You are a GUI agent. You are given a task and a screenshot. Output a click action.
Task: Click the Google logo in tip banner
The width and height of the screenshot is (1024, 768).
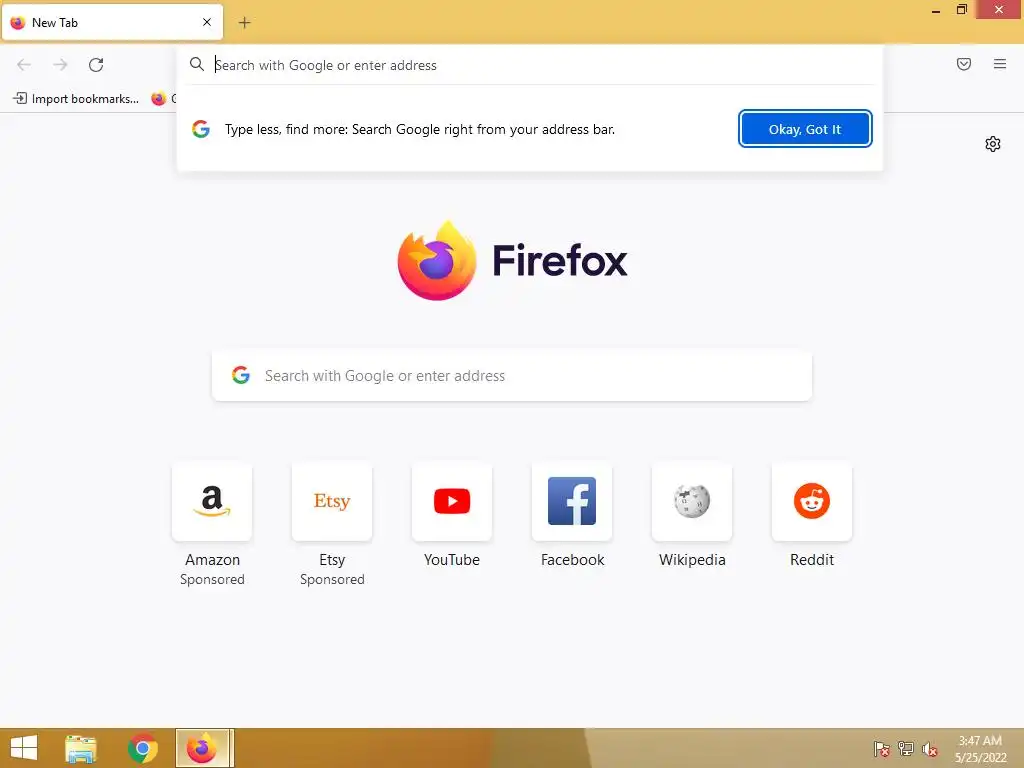(x=201, y=129)
